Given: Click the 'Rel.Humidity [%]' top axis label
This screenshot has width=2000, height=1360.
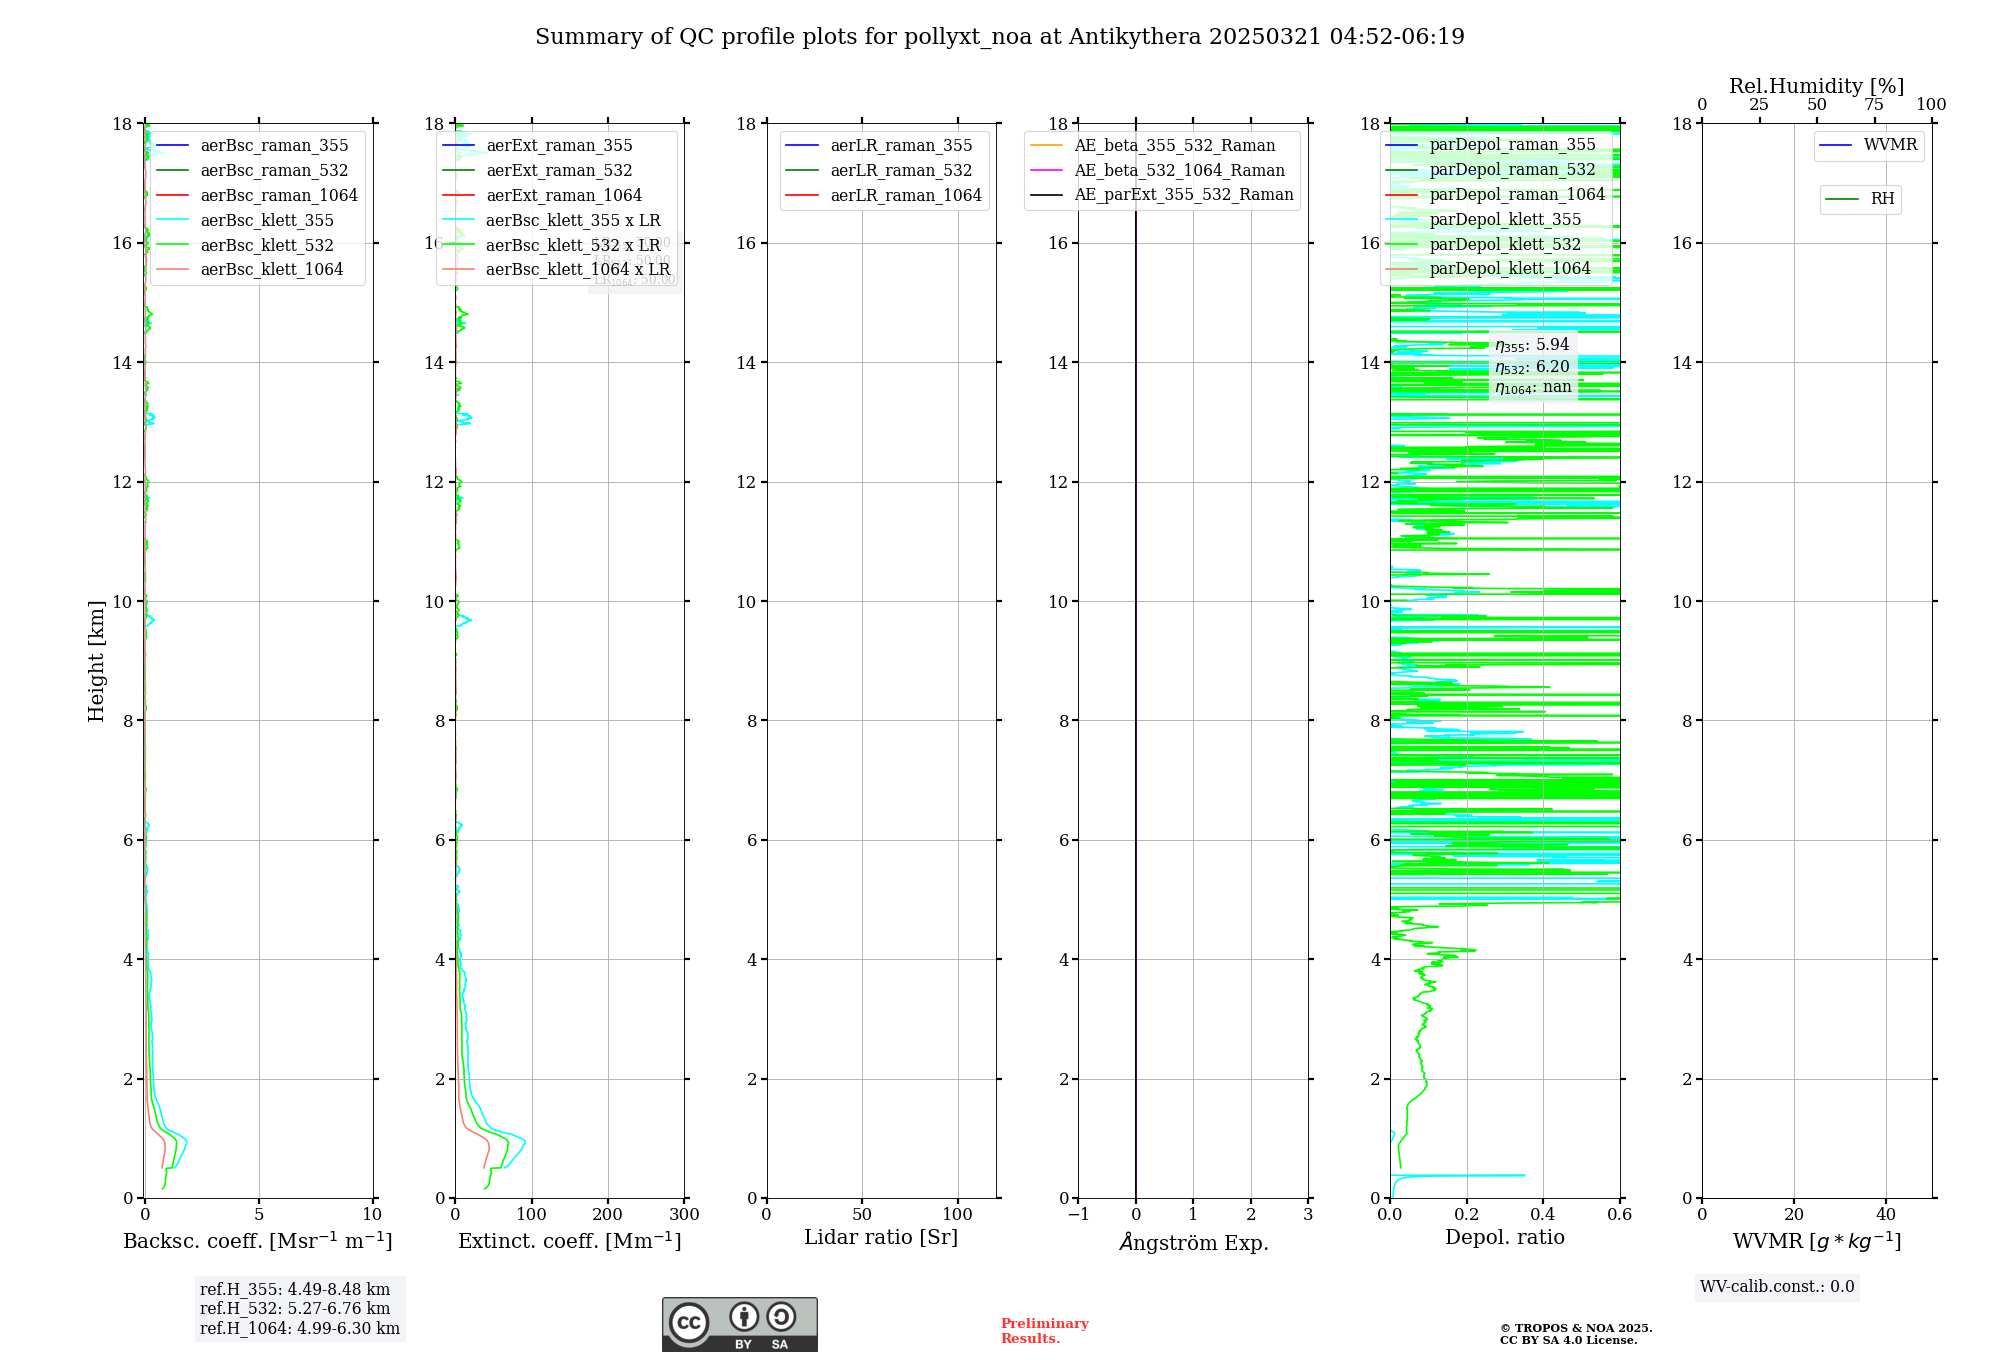Looking at the screenshot, I should (x=1817, y=86).
